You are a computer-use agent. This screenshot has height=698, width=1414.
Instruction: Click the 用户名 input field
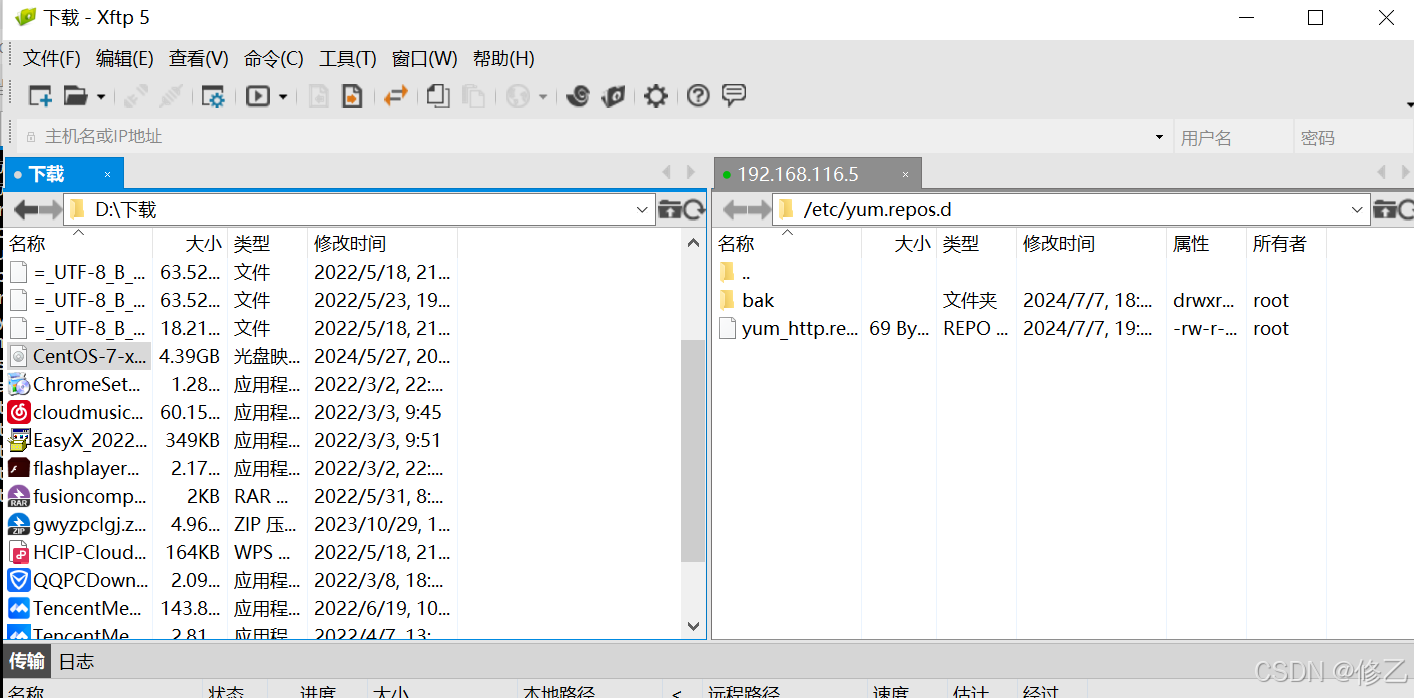click(1232, 138)
